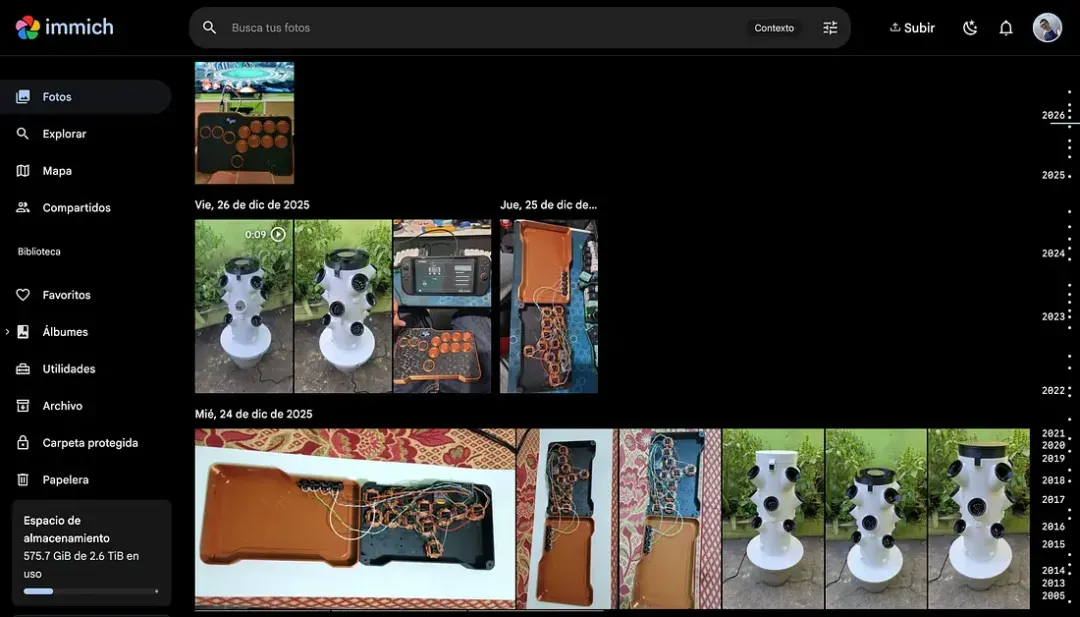Click the Subir upload button
The height and width of the screenshot is (617, 1080).
(912, 28)
